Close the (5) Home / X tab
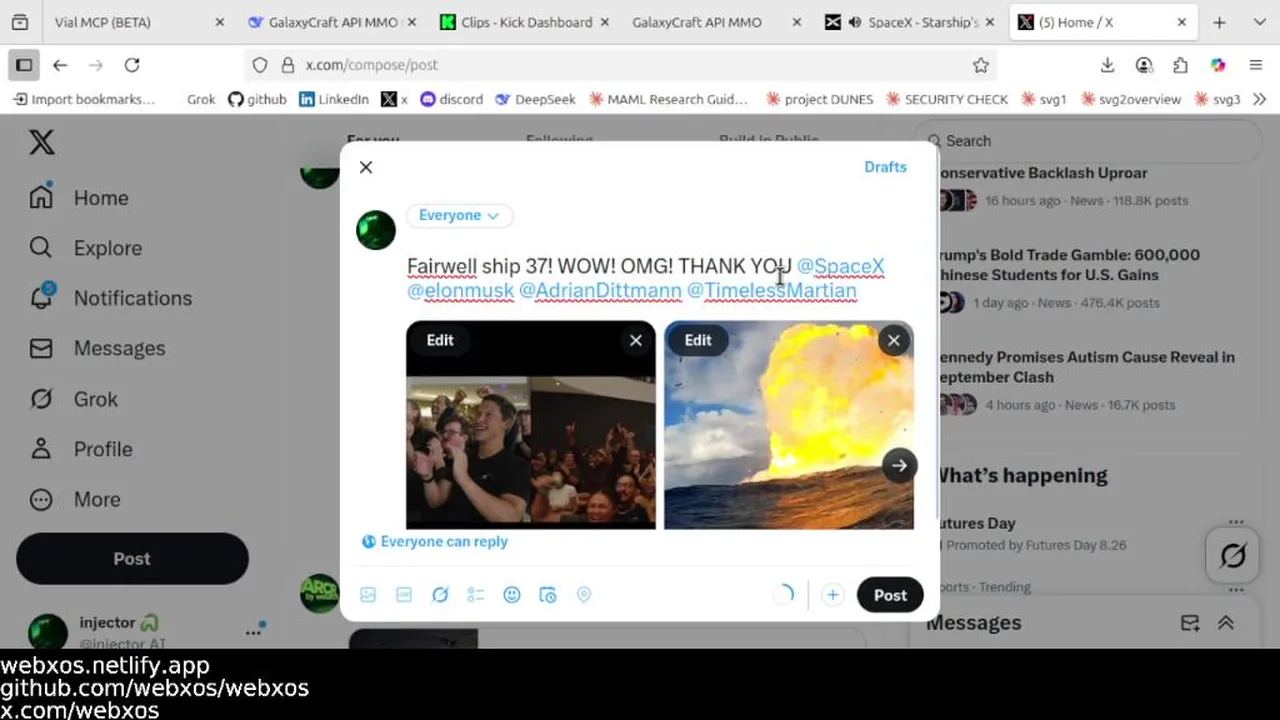The image size is (1280, 720). [1181, 22]
